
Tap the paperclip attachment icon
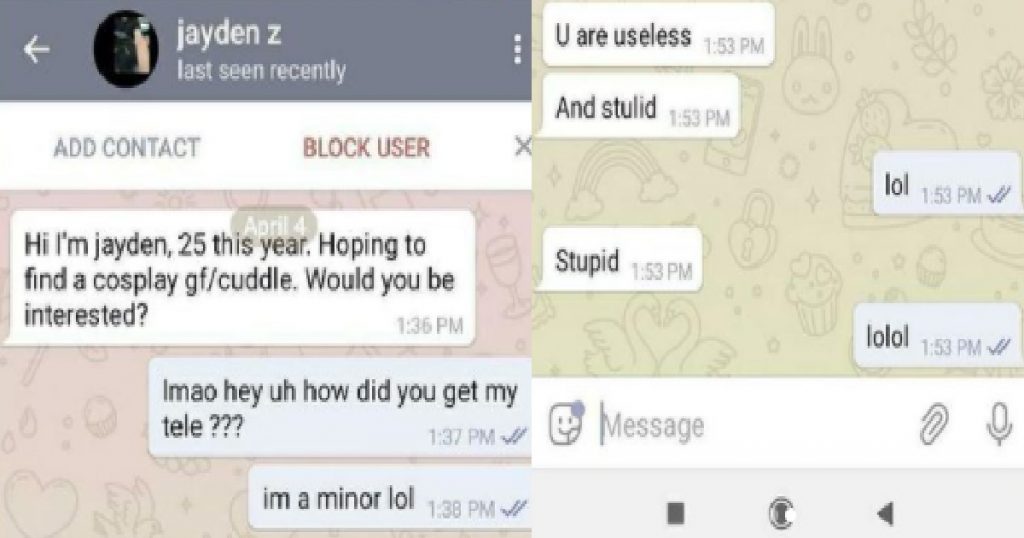coord(934,424)
